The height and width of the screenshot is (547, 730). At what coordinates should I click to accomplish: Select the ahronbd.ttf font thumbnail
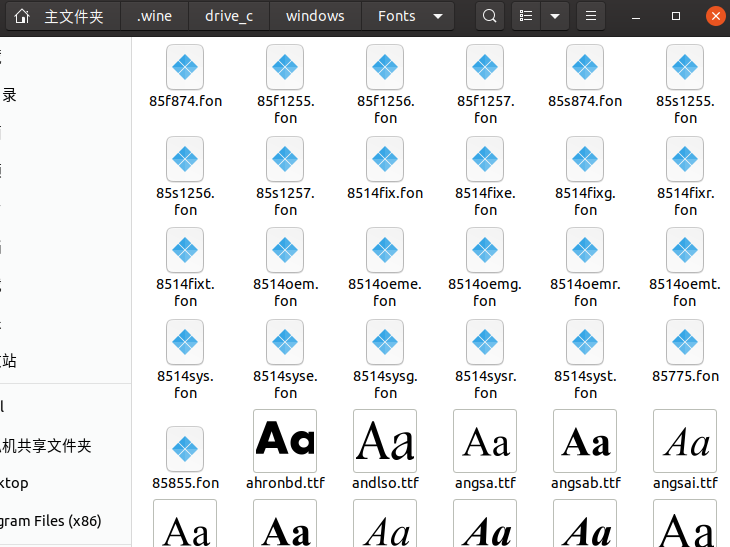(285, 441)
